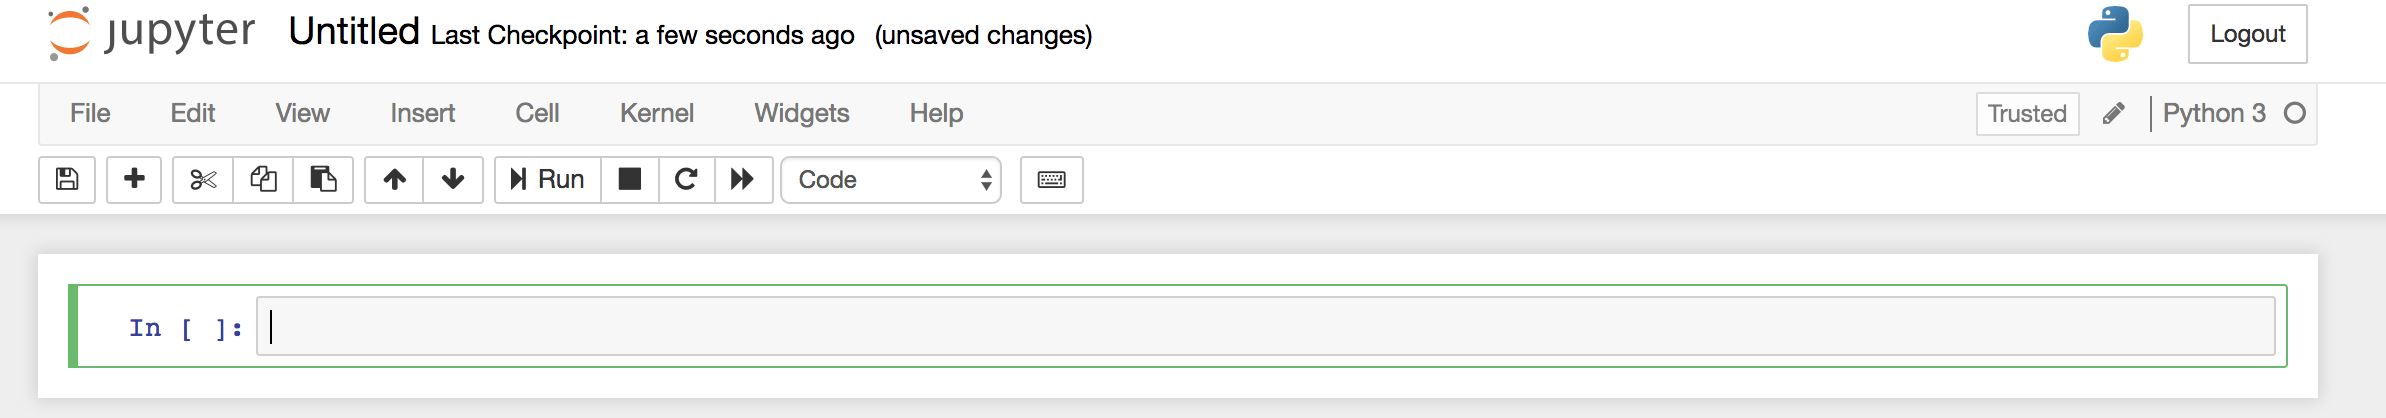Interrupt the kernel with stop icon

(x=630, y=180)
